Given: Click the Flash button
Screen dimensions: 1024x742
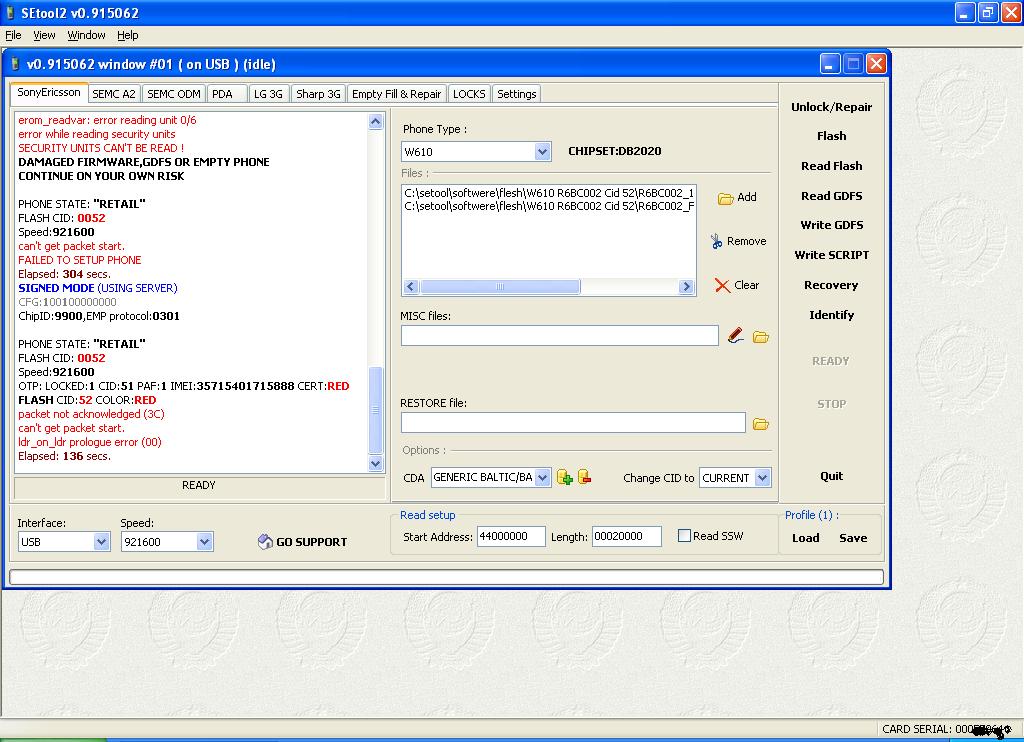Looking at the screenshot, I should tap(831, 136).
